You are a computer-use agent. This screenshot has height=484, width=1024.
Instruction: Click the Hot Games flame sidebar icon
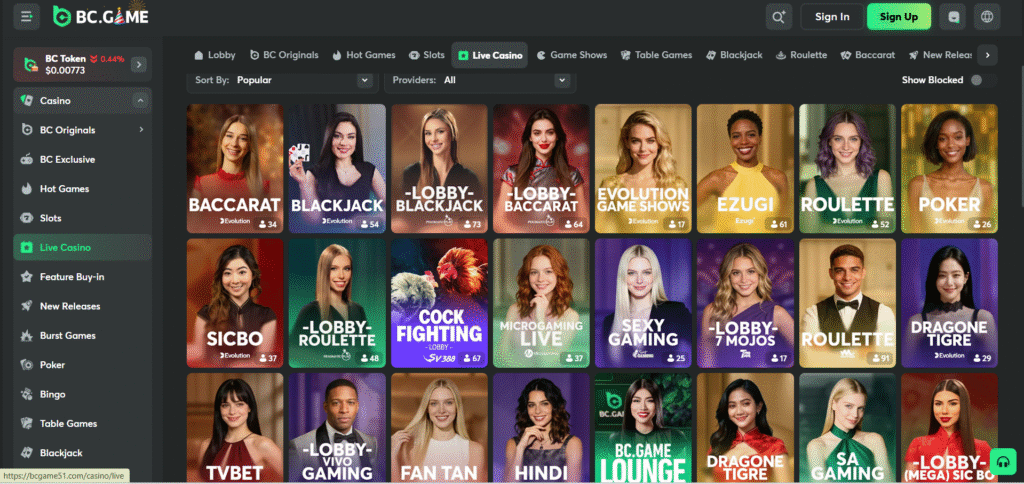[27, 189]
